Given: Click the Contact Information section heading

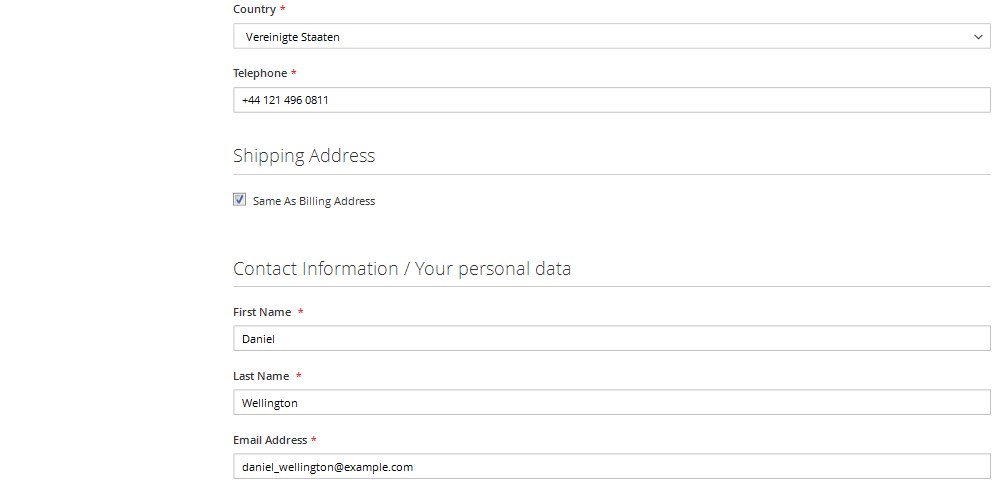Looking at the screenshot, I should pyautogui.click(x=402, y=268).
